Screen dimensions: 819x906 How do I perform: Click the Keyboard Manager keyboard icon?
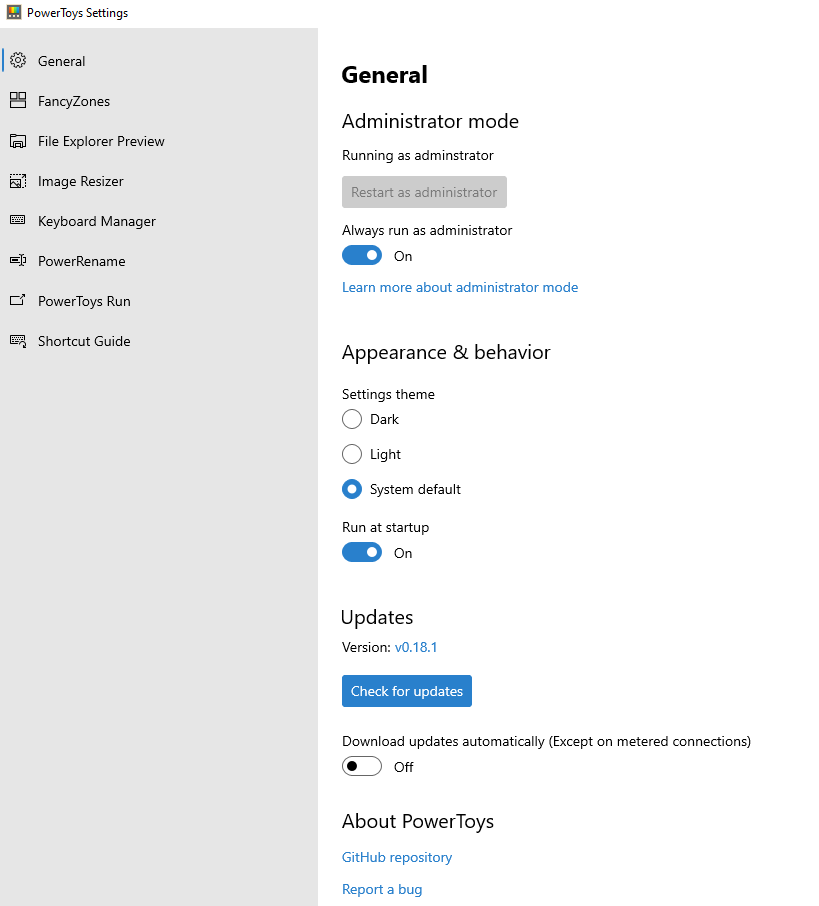(18, 220)
